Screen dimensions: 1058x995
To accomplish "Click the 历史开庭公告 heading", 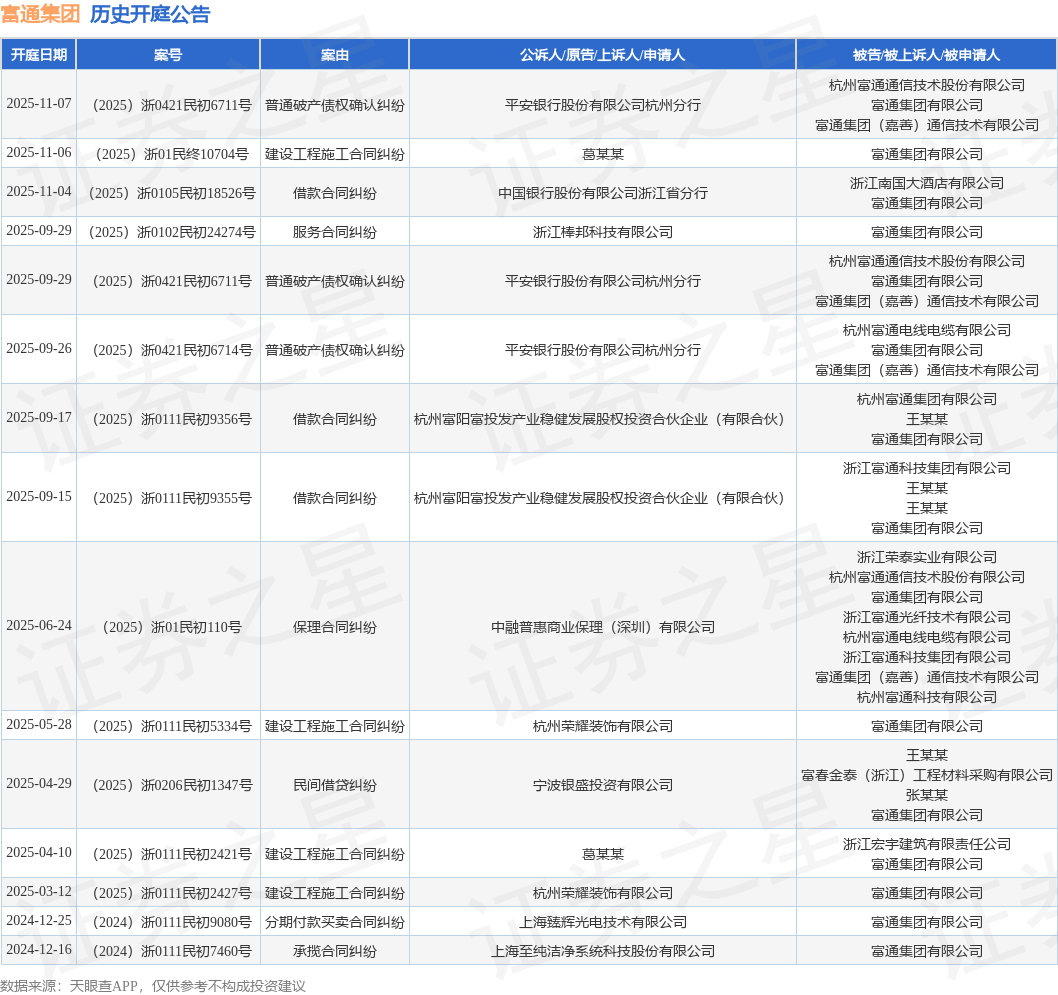I will tap(150, 13).
